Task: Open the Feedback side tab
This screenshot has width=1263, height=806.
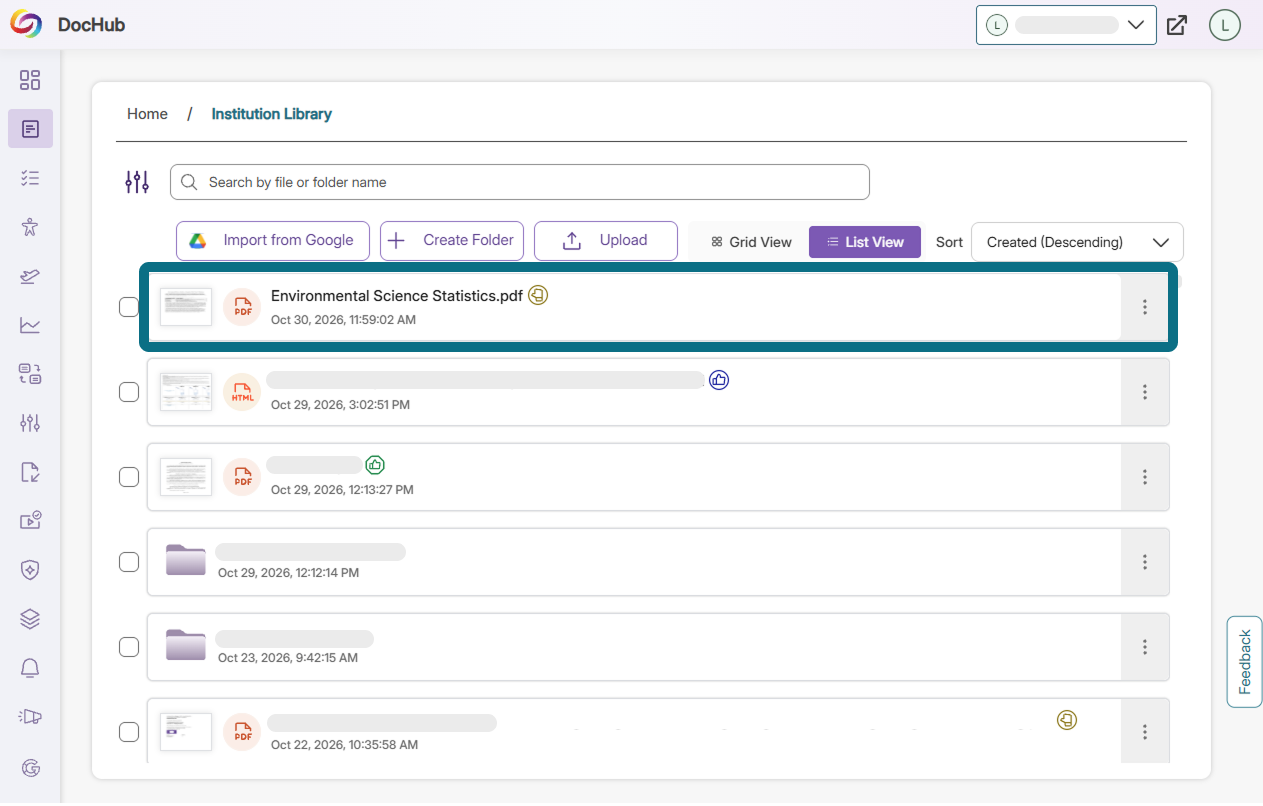Action: (1245, 661)
